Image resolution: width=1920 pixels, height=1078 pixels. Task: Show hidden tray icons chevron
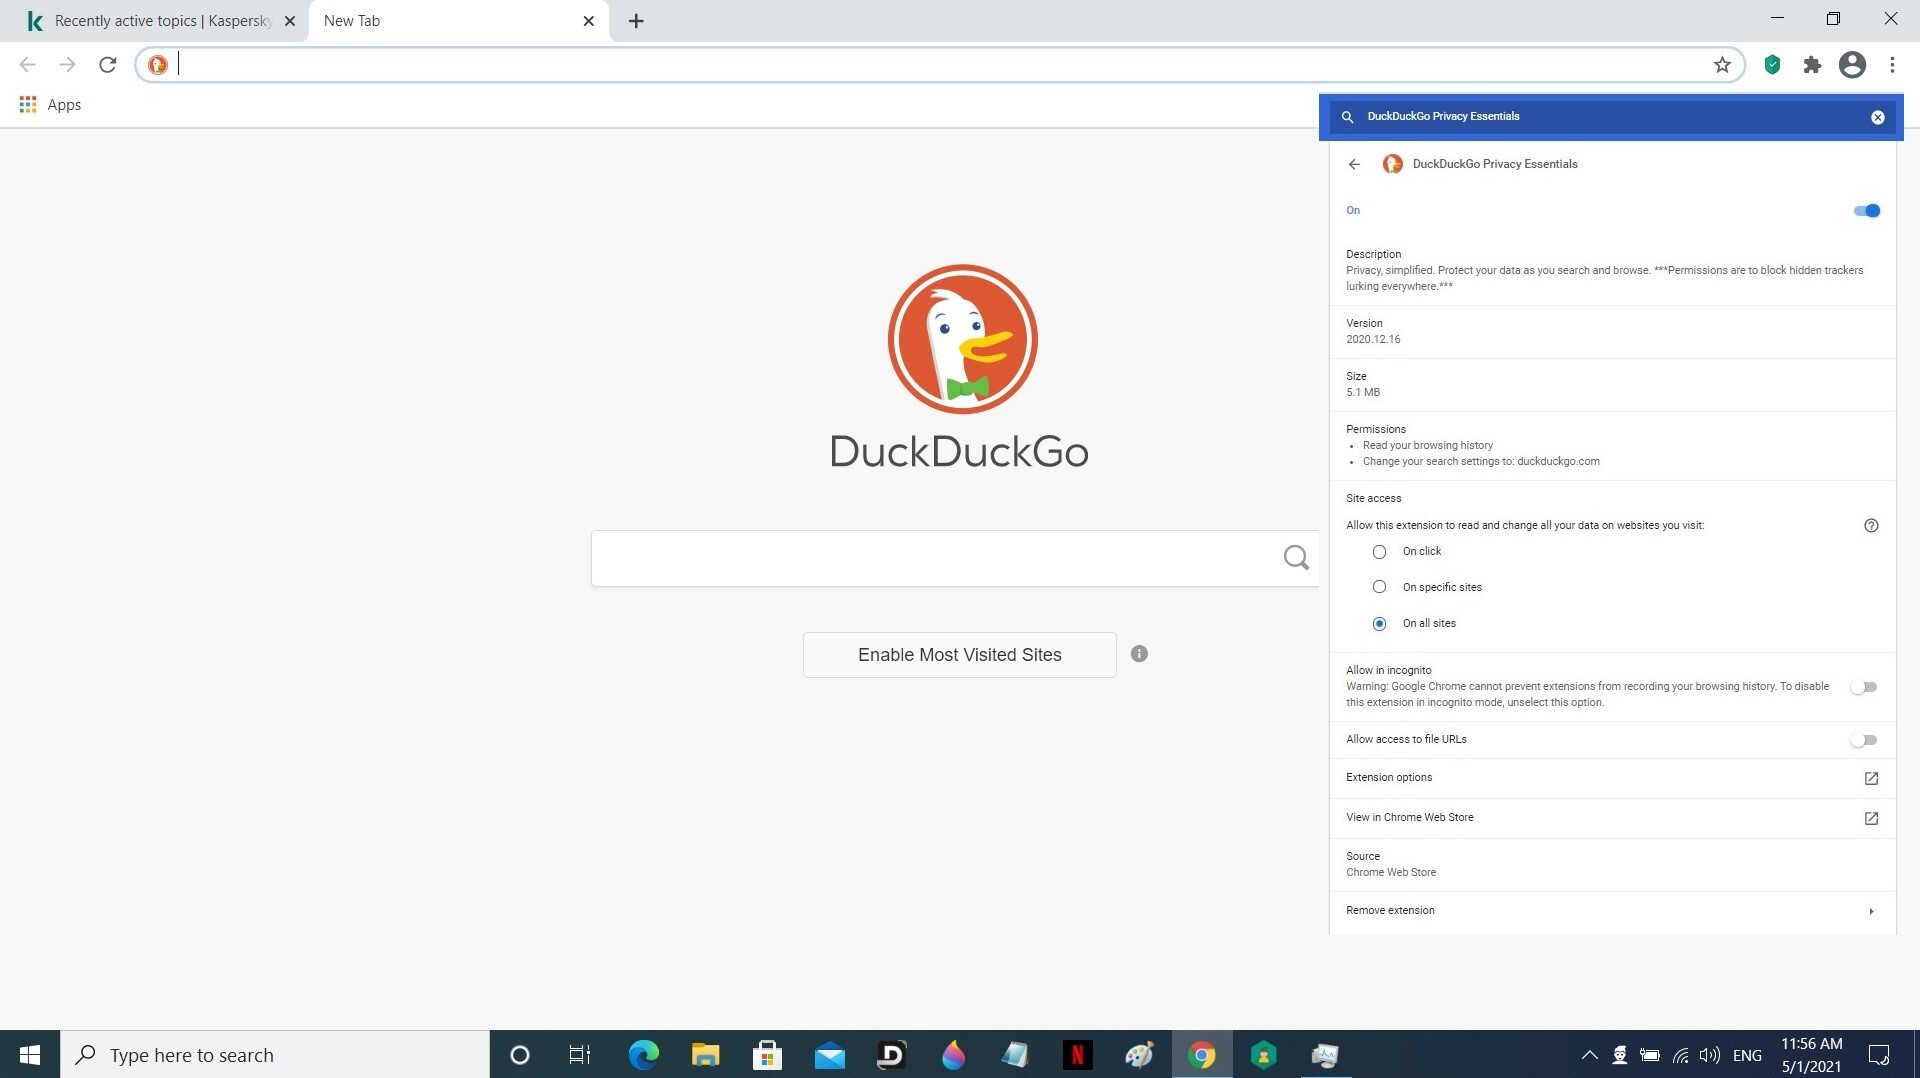[1589, 1055]
